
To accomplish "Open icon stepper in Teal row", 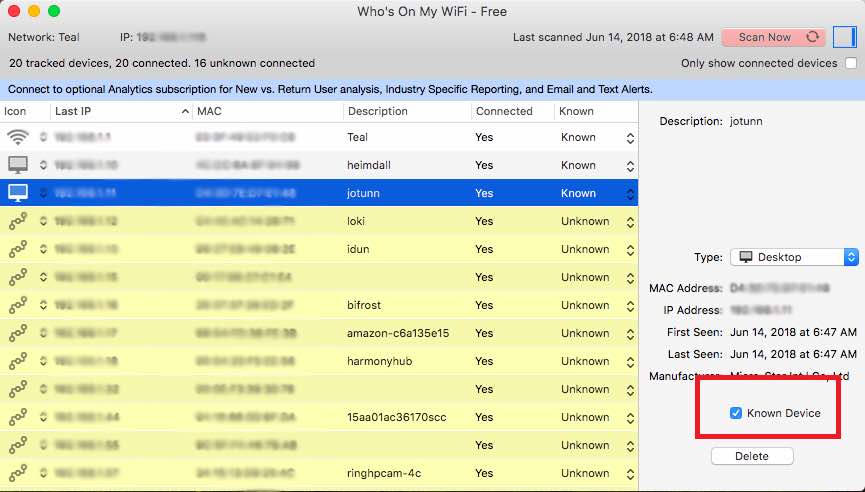I will pyautogui.click(x=43, y=137).
